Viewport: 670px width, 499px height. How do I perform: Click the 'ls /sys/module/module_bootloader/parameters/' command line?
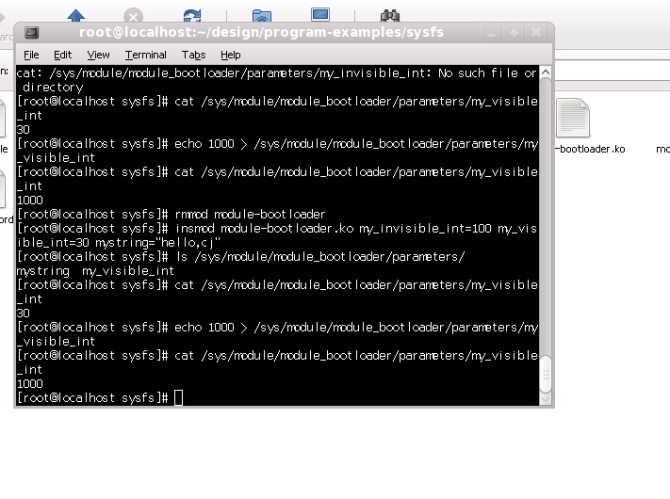[241, 257]
